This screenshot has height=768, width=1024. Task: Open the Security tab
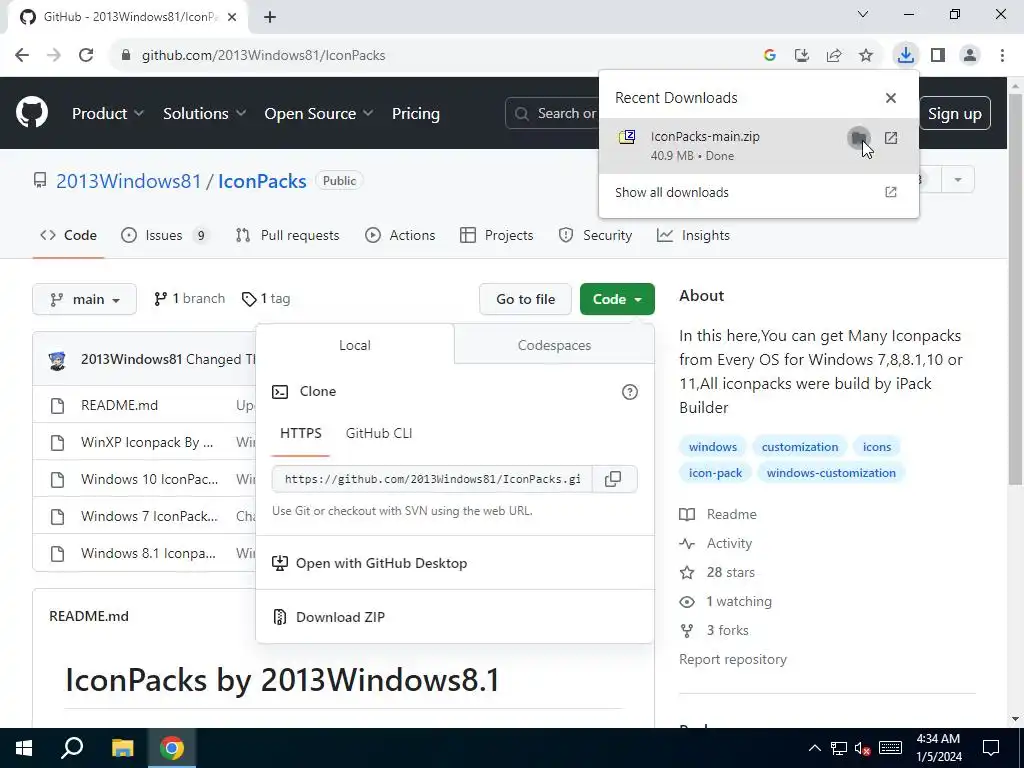(596, 235)
